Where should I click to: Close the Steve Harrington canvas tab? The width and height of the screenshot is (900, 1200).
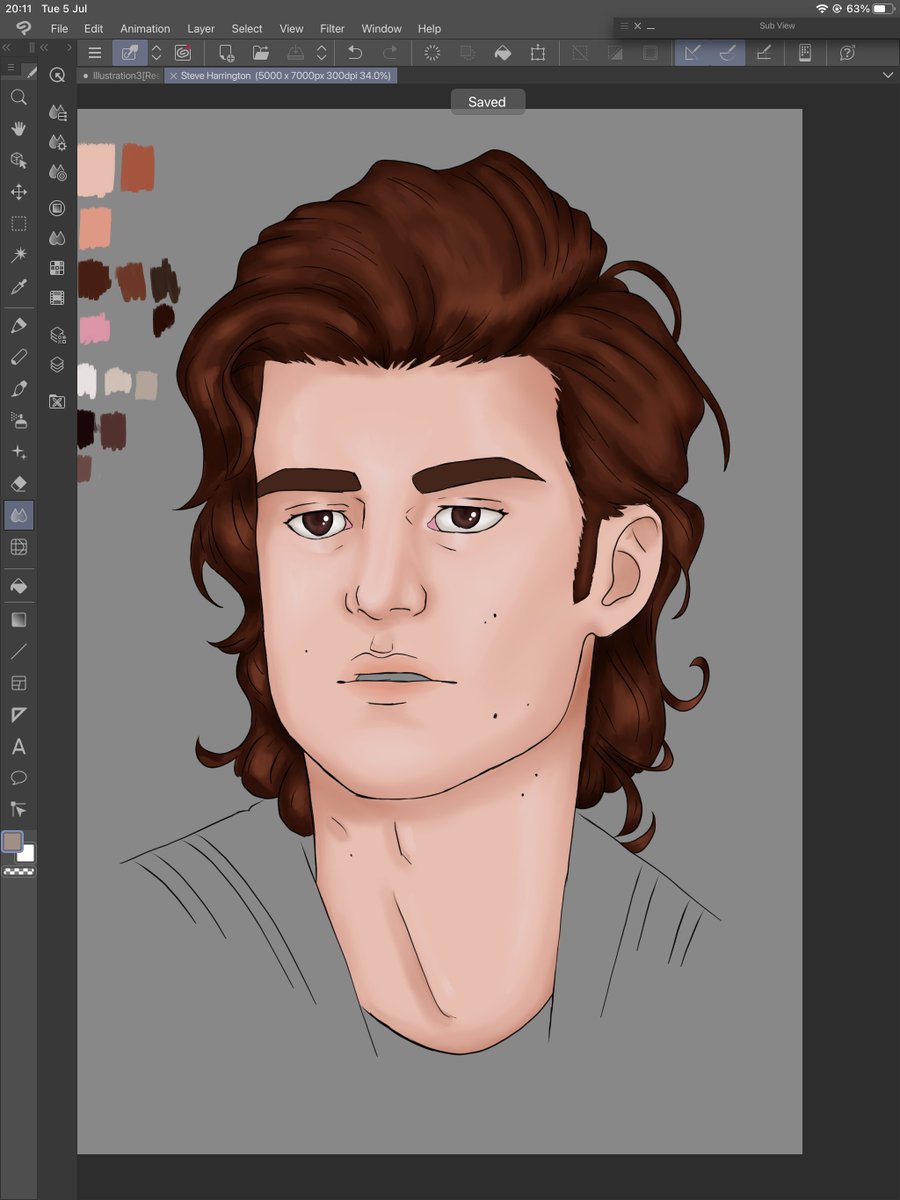[x=174, y=76]
